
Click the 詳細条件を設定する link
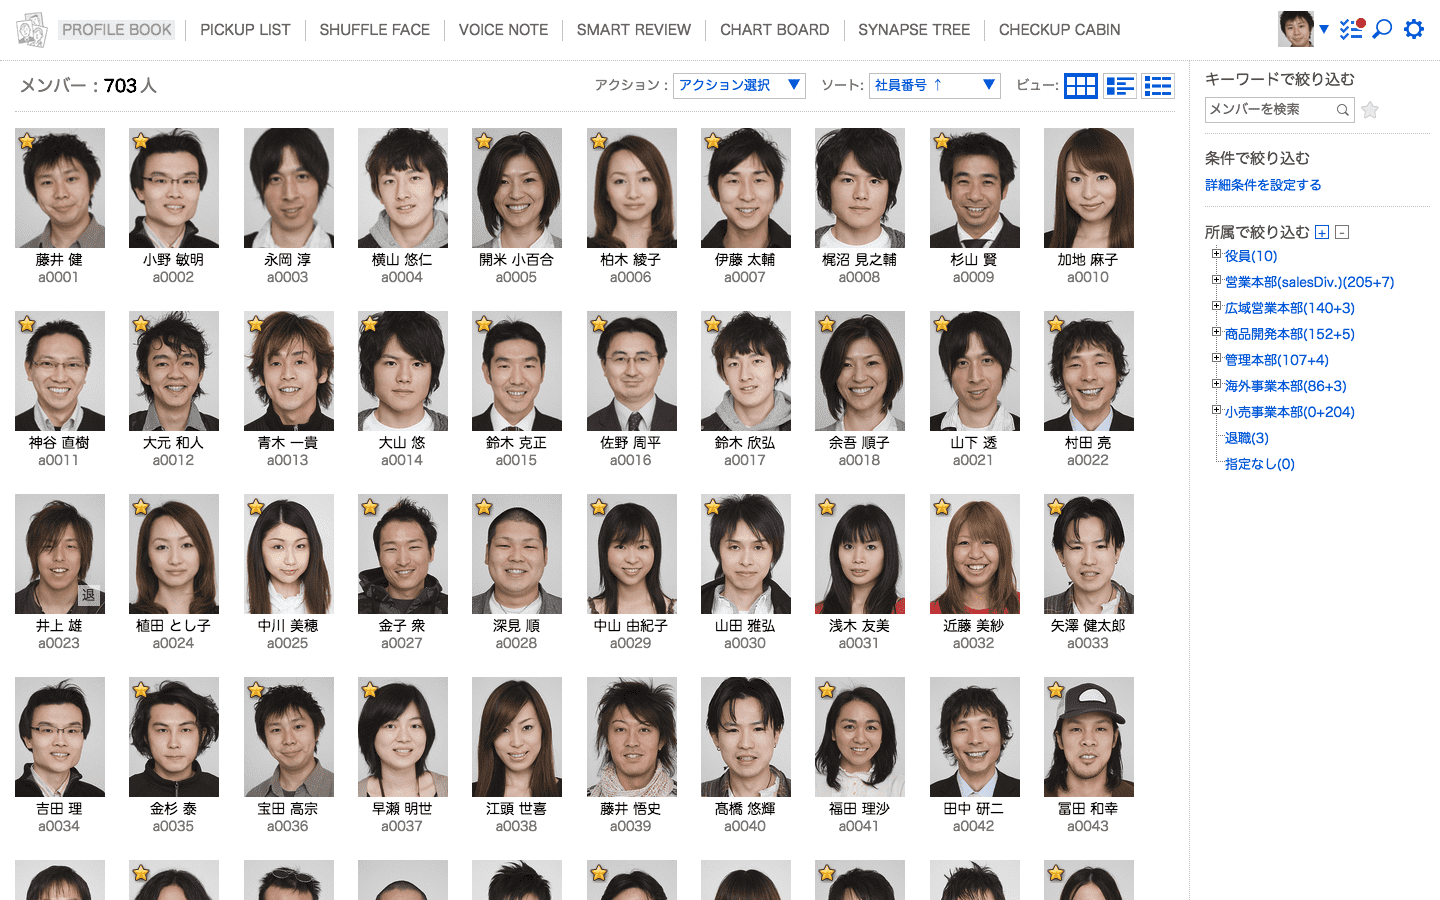click(1263, 185)
